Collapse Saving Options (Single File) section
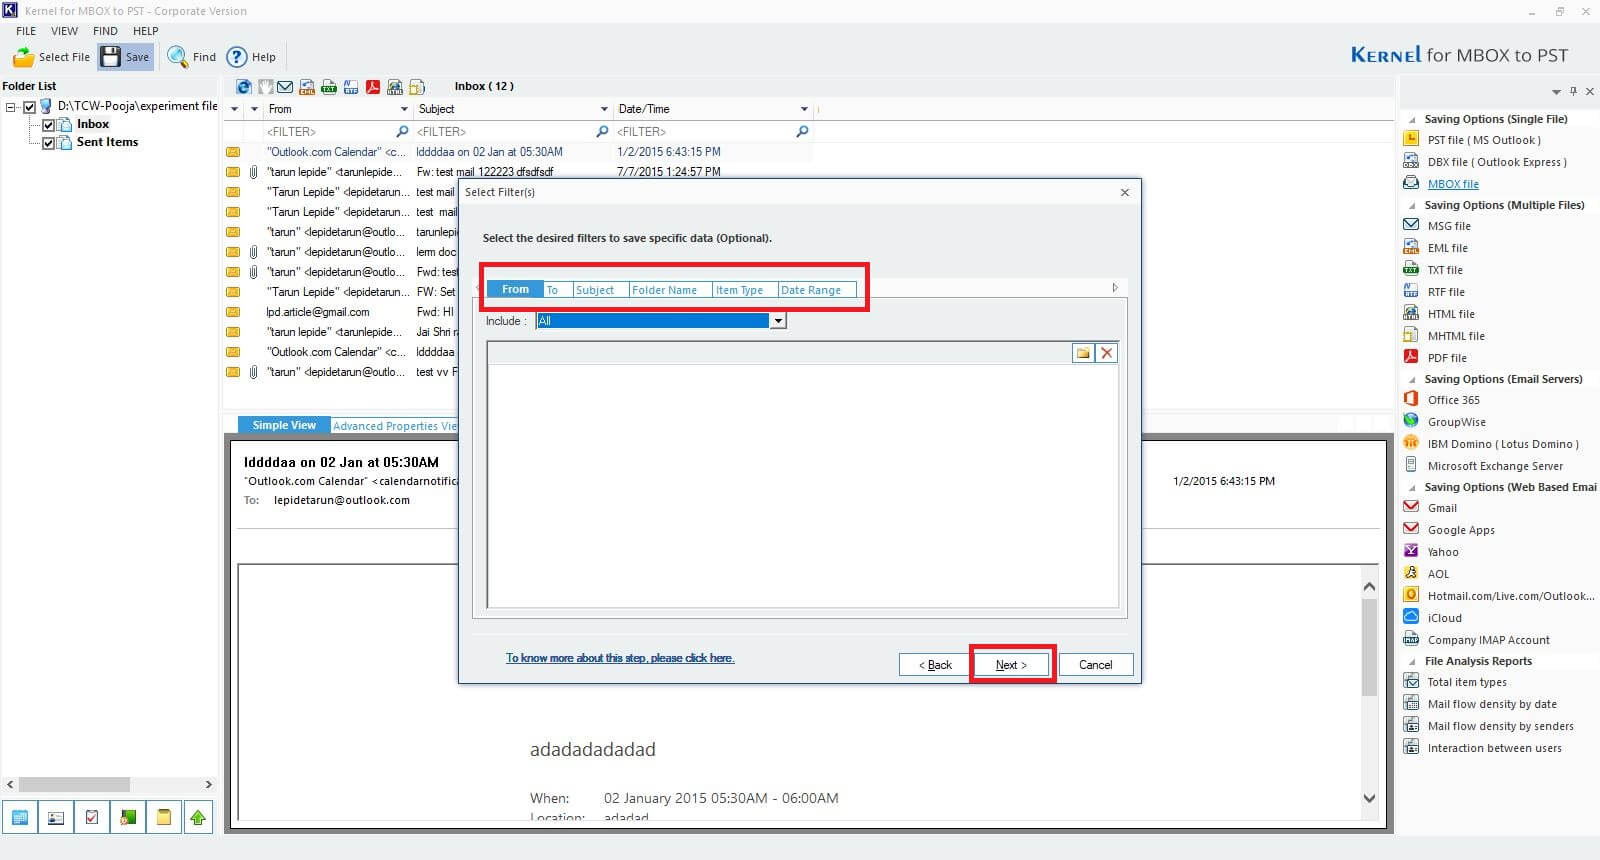Image resolution: width=1600 pixels, height=860 pixels. tap(1412, 119)
